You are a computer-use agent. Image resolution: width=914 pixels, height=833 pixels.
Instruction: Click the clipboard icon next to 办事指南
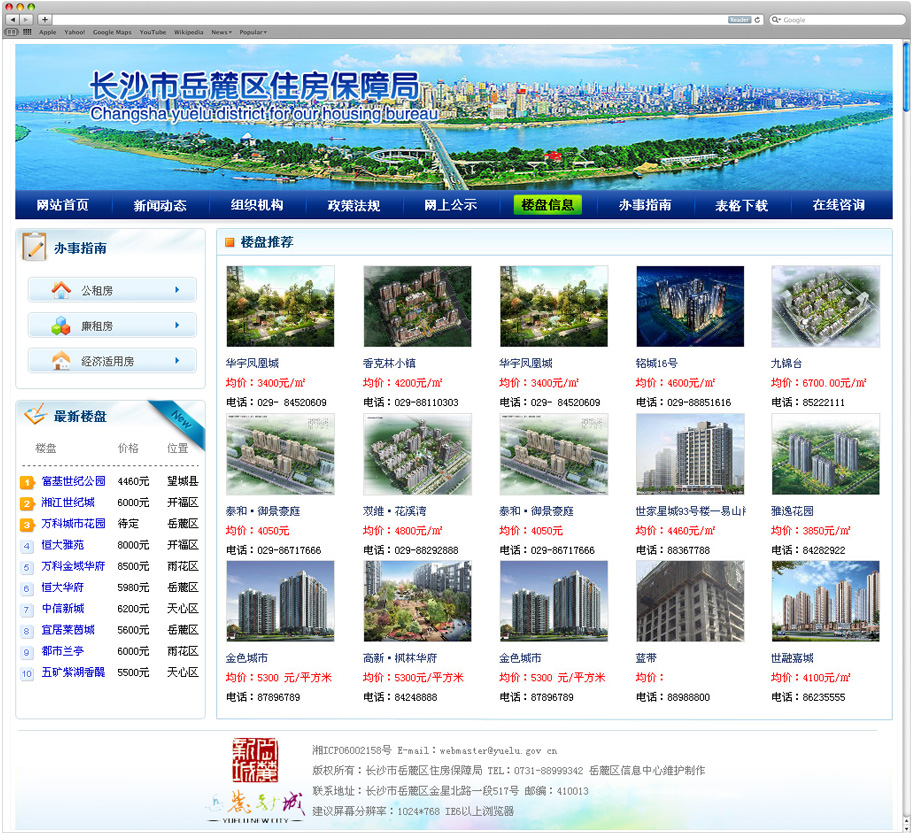coord(34,246)
